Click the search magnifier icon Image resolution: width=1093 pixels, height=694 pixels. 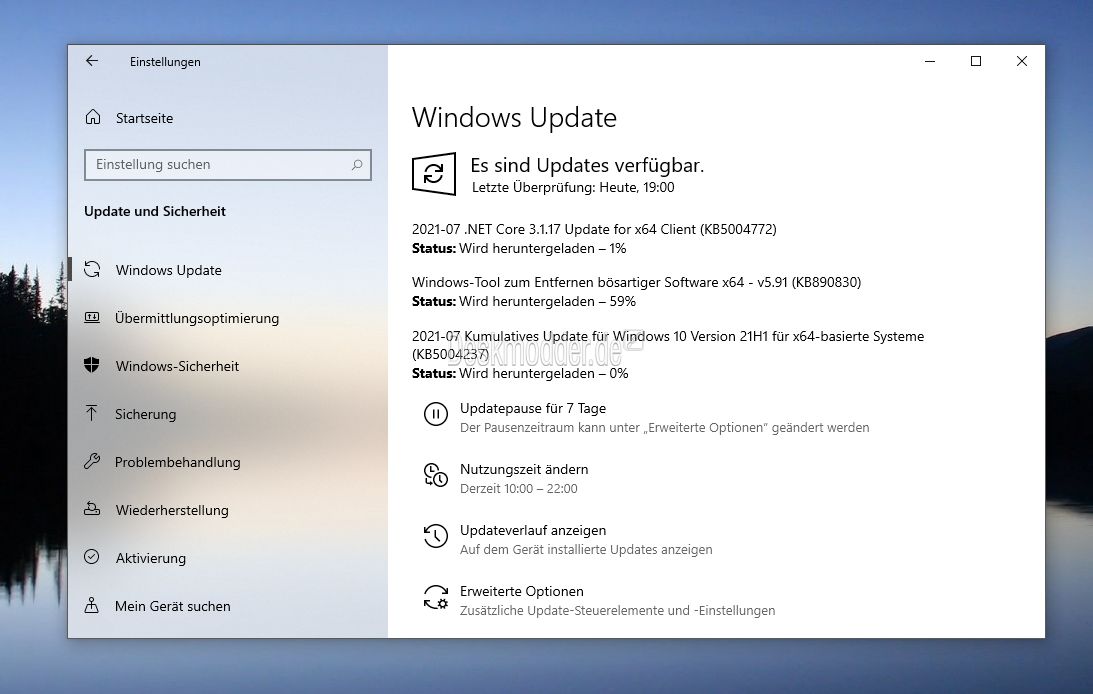pos(357,164)
